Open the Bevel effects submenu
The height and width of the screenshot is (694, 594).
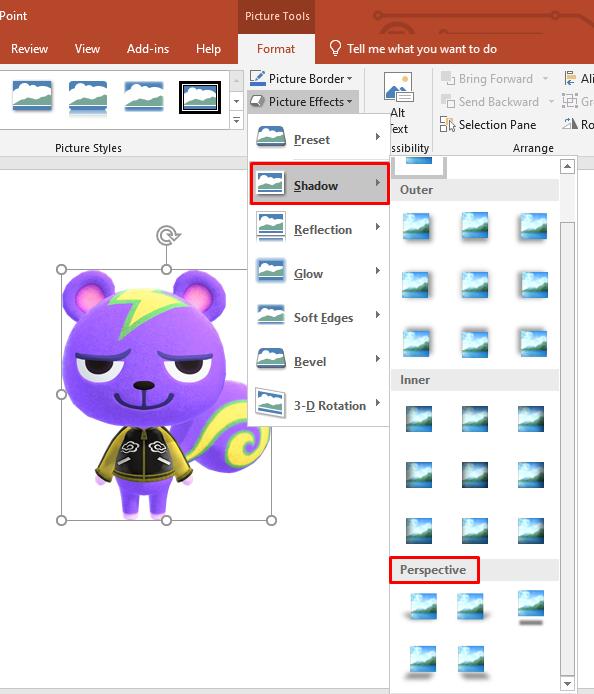click(x=319, y=361)
